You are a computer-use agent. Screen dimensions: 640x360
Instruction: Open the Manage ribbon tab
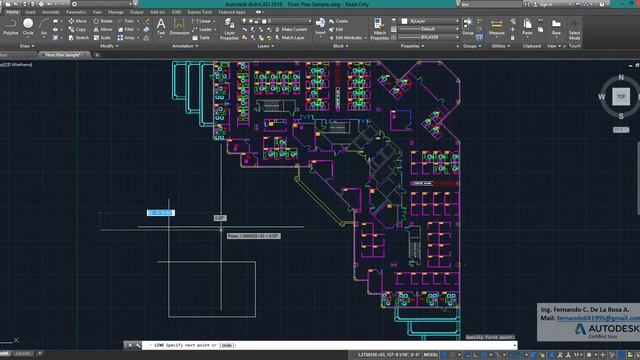click(x=116, y=12)
